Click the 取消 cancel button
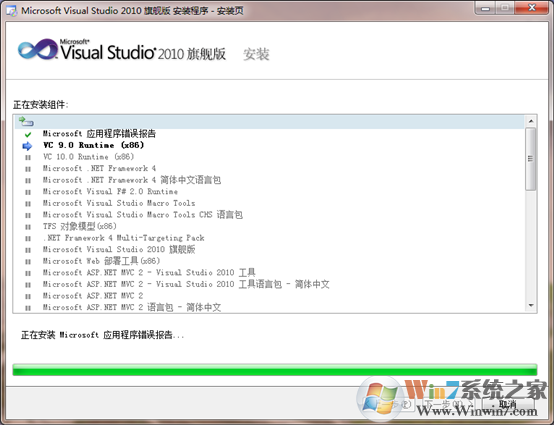 point(507,404)
